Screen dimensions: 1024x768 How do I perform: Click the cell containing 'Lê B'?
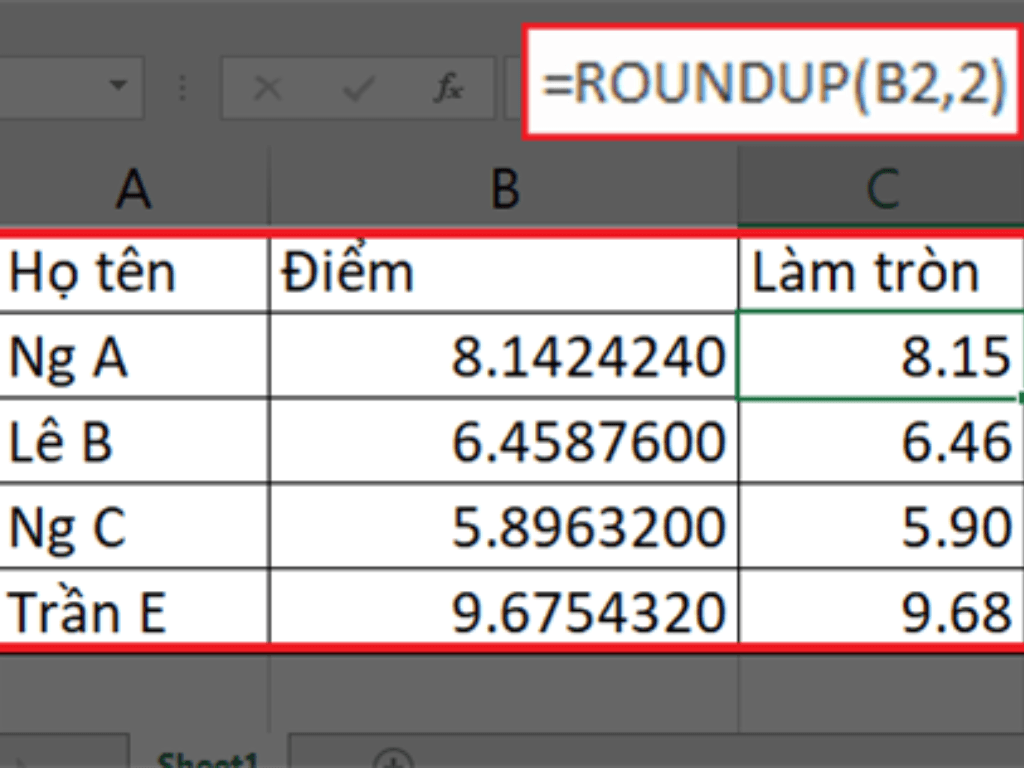(134, 442)
